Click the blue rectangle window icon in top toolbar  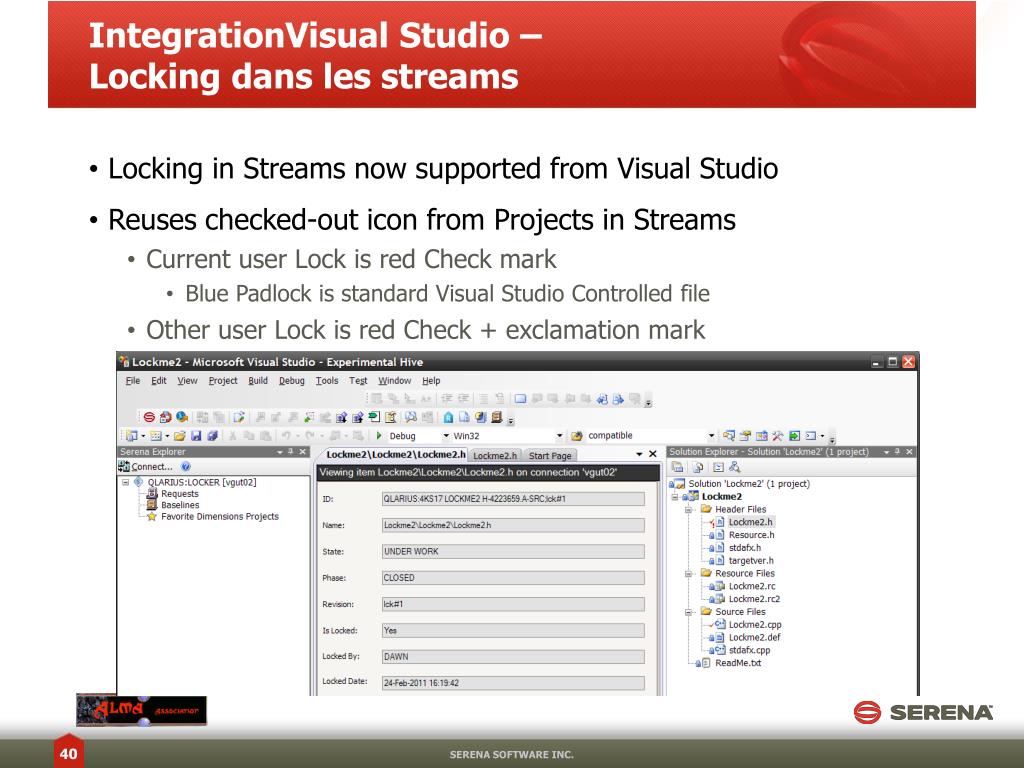pyautogui.click(x=520, y=398)
